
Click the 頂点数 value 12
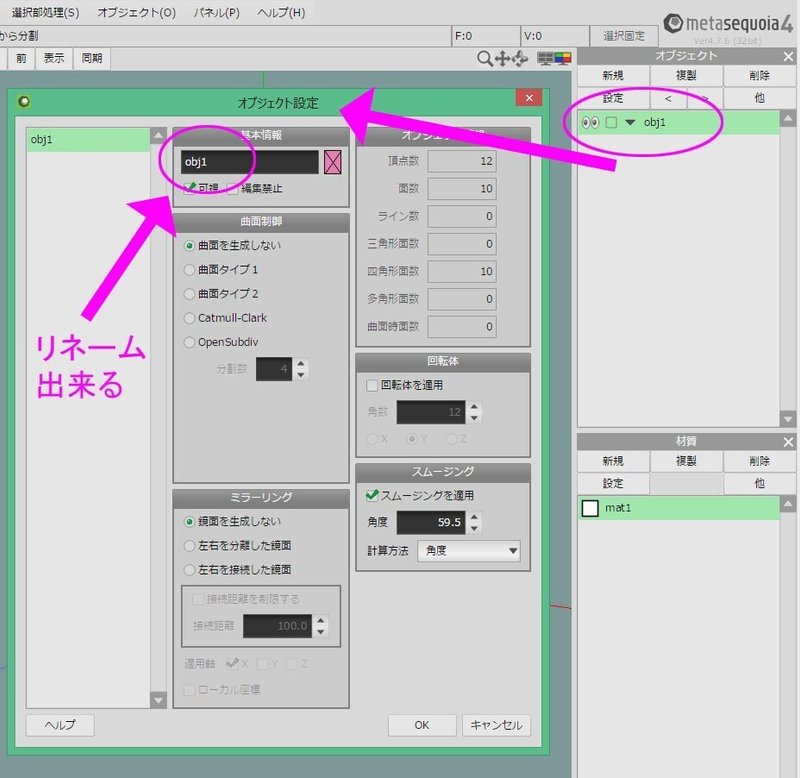pos(462,161)
